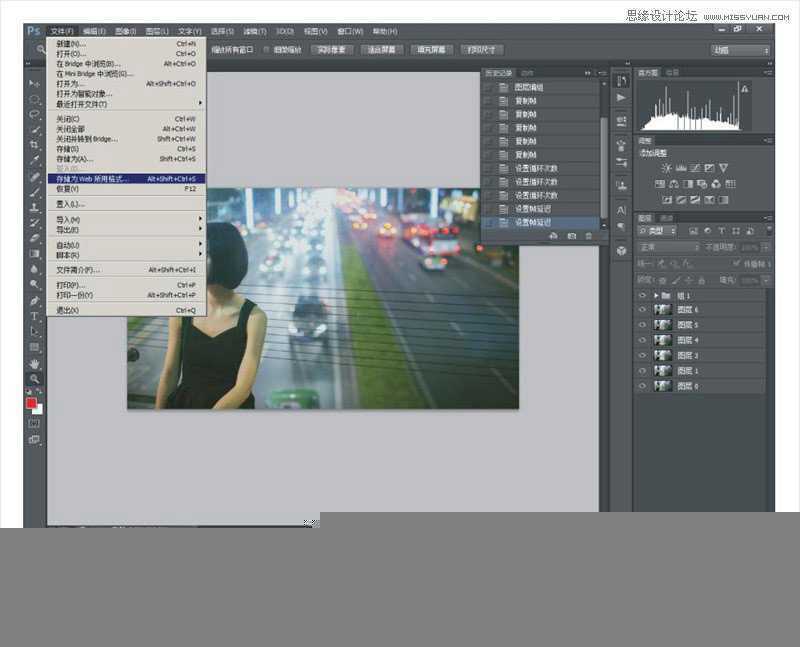Click the lock all padlock icon in Layers

tap(702, 280)
